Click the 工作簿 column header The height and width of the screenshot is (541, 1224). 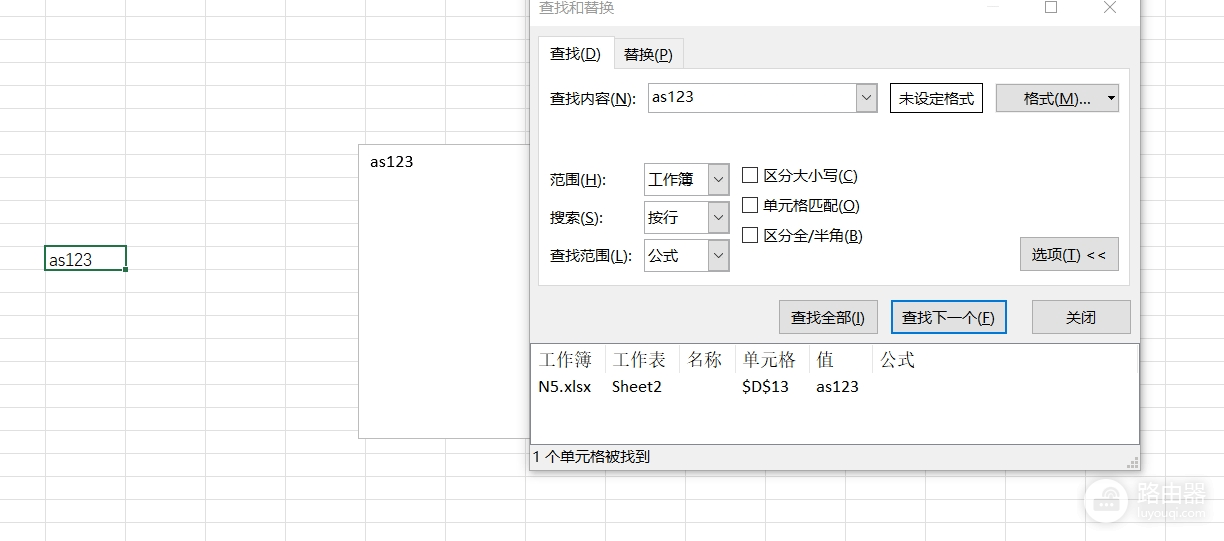[567, 360]
